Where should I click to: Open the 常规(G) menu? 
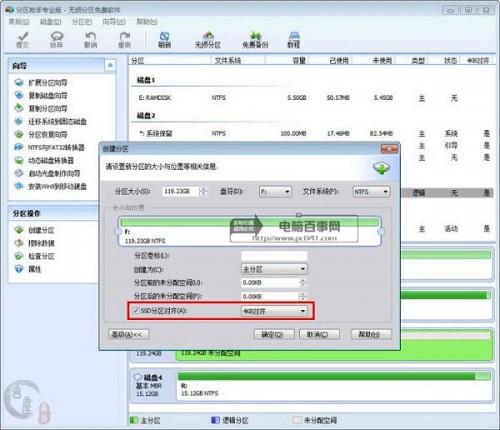[x=19, y=22]
